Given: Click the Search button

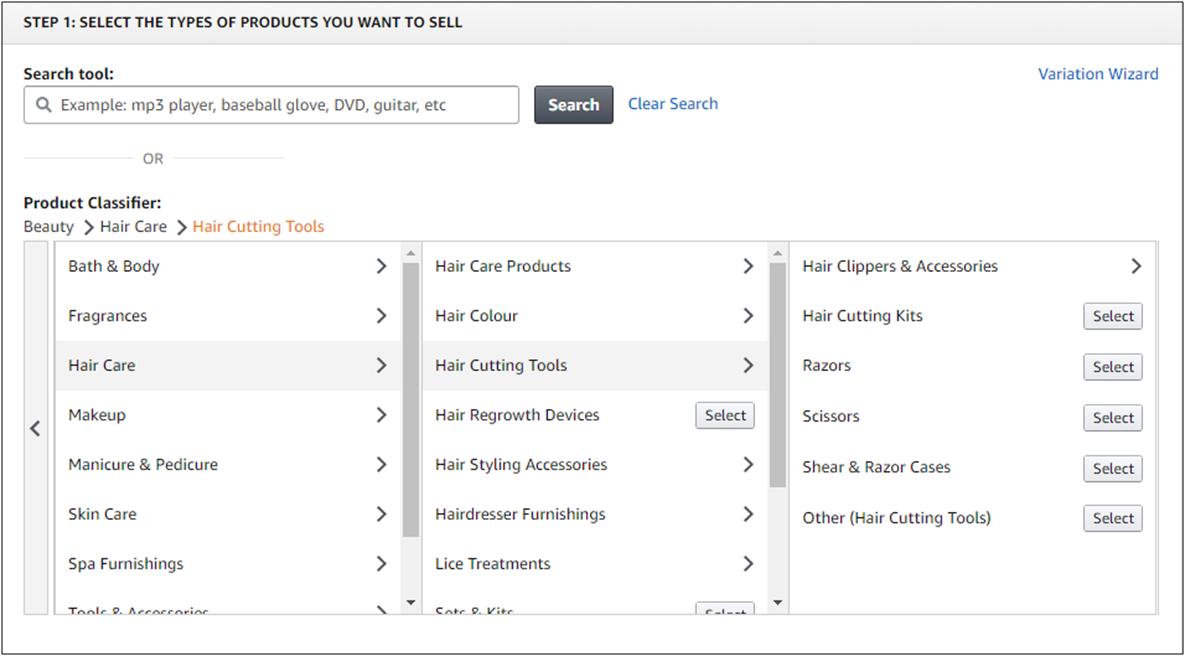Looking at the screenshot, I should [573, 105].
